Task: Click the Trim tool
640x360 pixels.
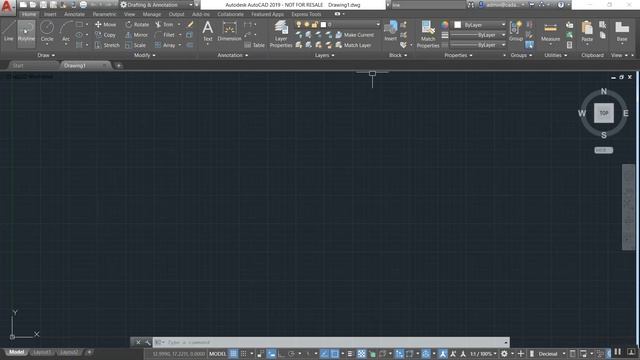Action: [164, 24]
